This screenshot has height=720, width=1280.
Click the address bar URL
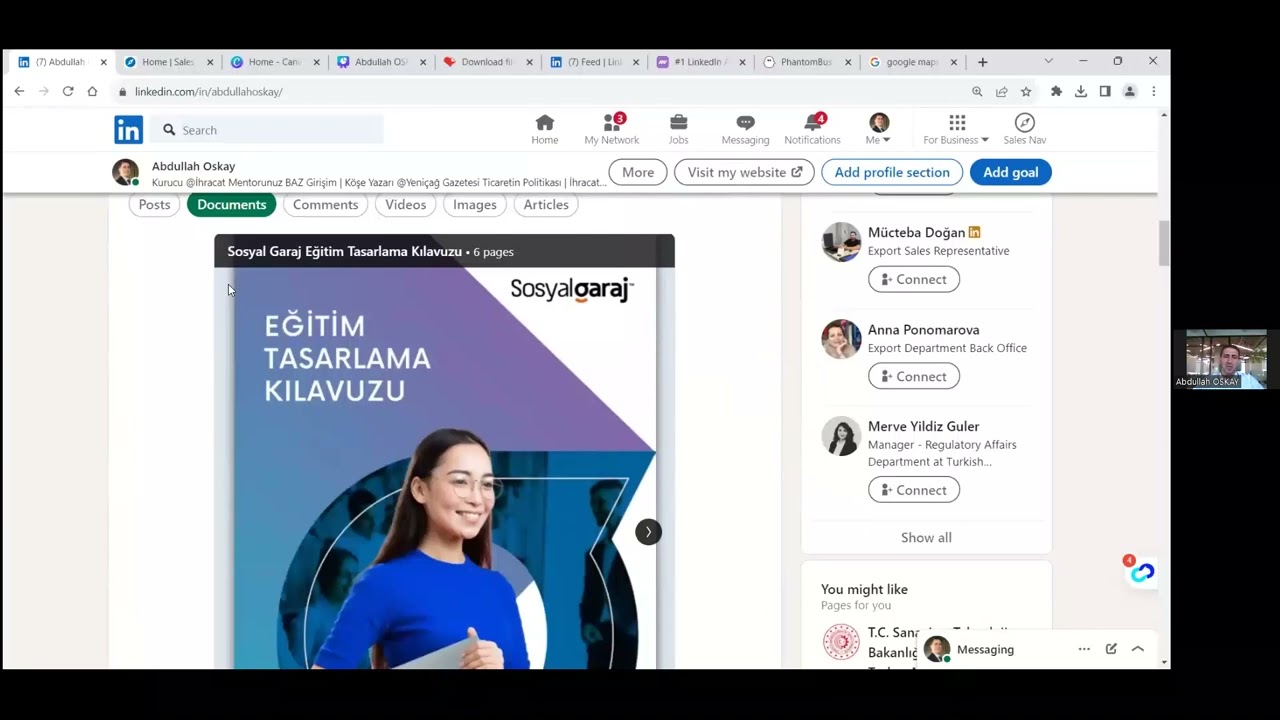(208, 91)
